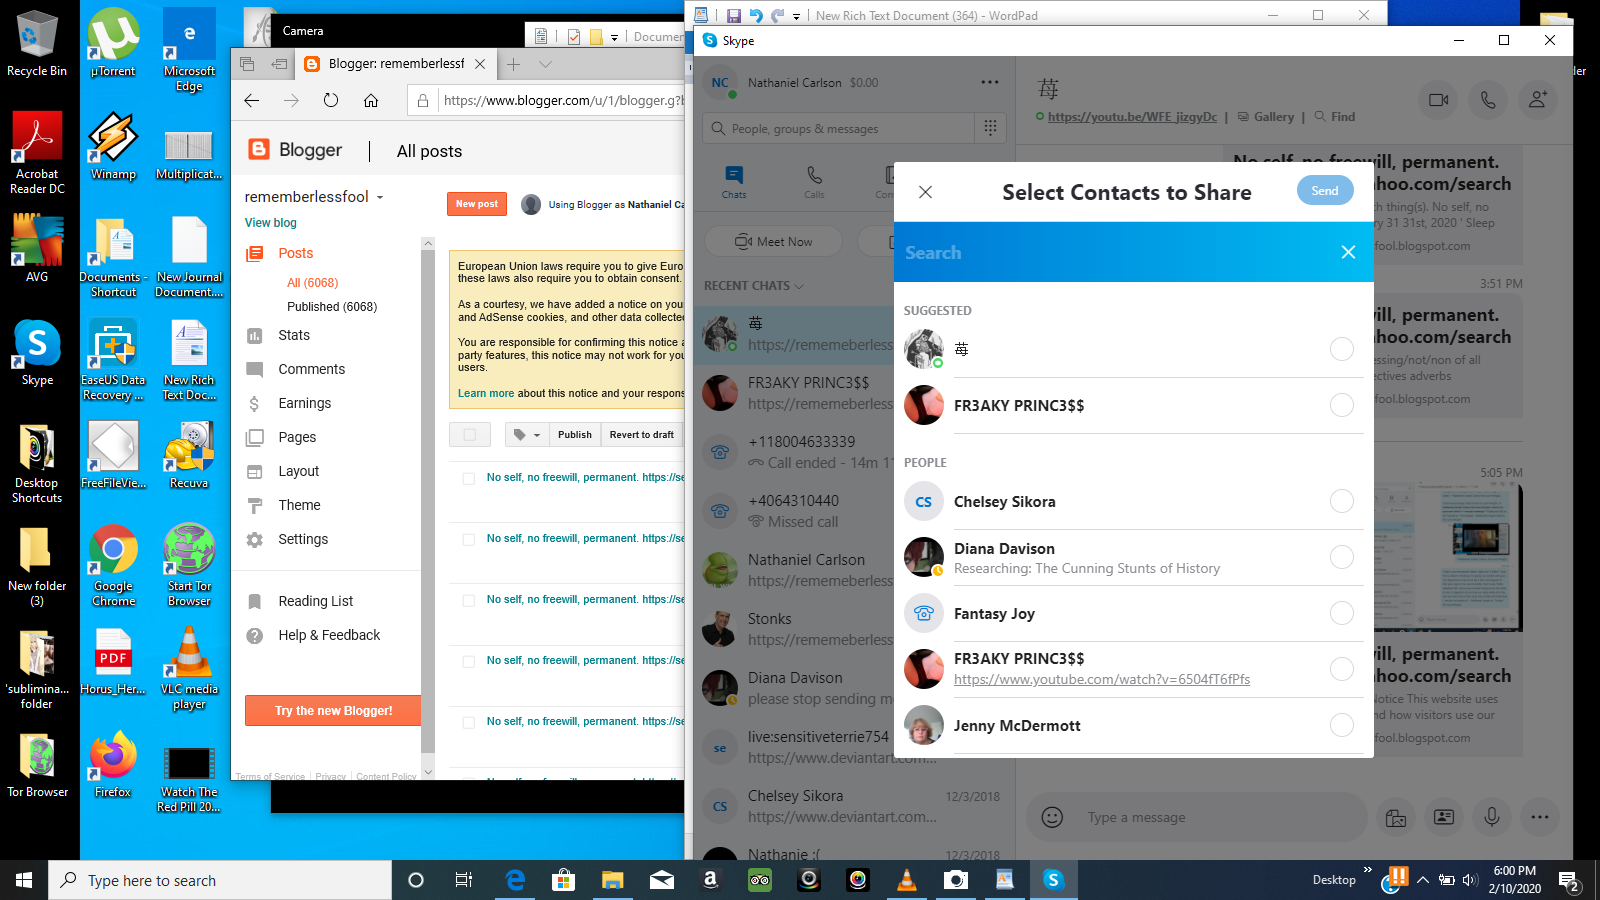The width and height of the screenshot is (1600, 900).
Task: Open the emoji picker in message box
Action: tap(1052, 817)
